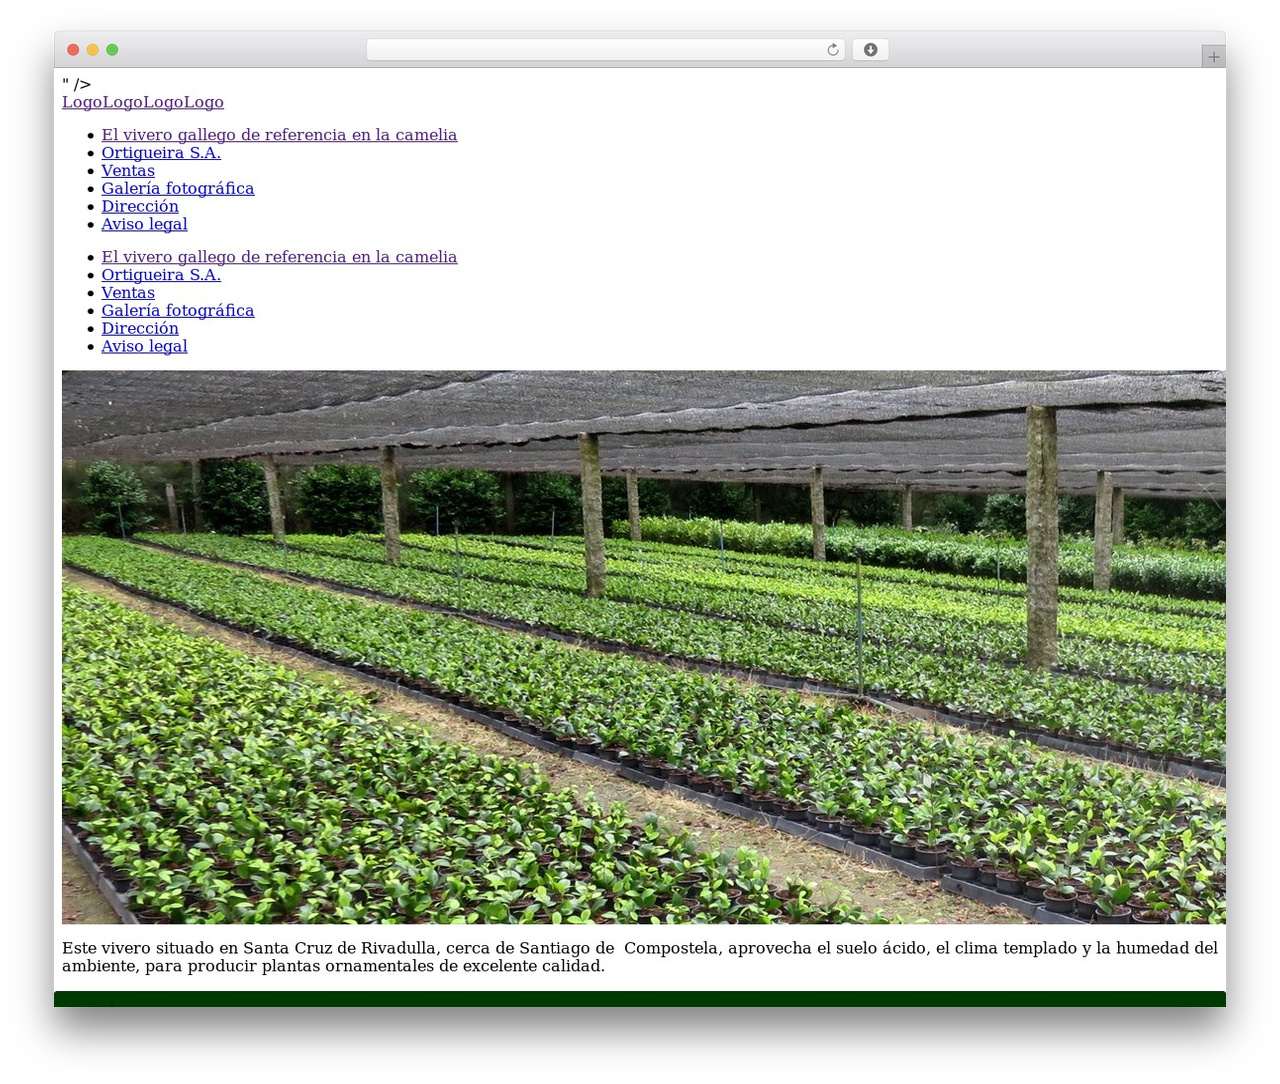The image size is (1280, 1084).
Task: Open the downloads button in browser toolbar
Action: click(870, 50)
